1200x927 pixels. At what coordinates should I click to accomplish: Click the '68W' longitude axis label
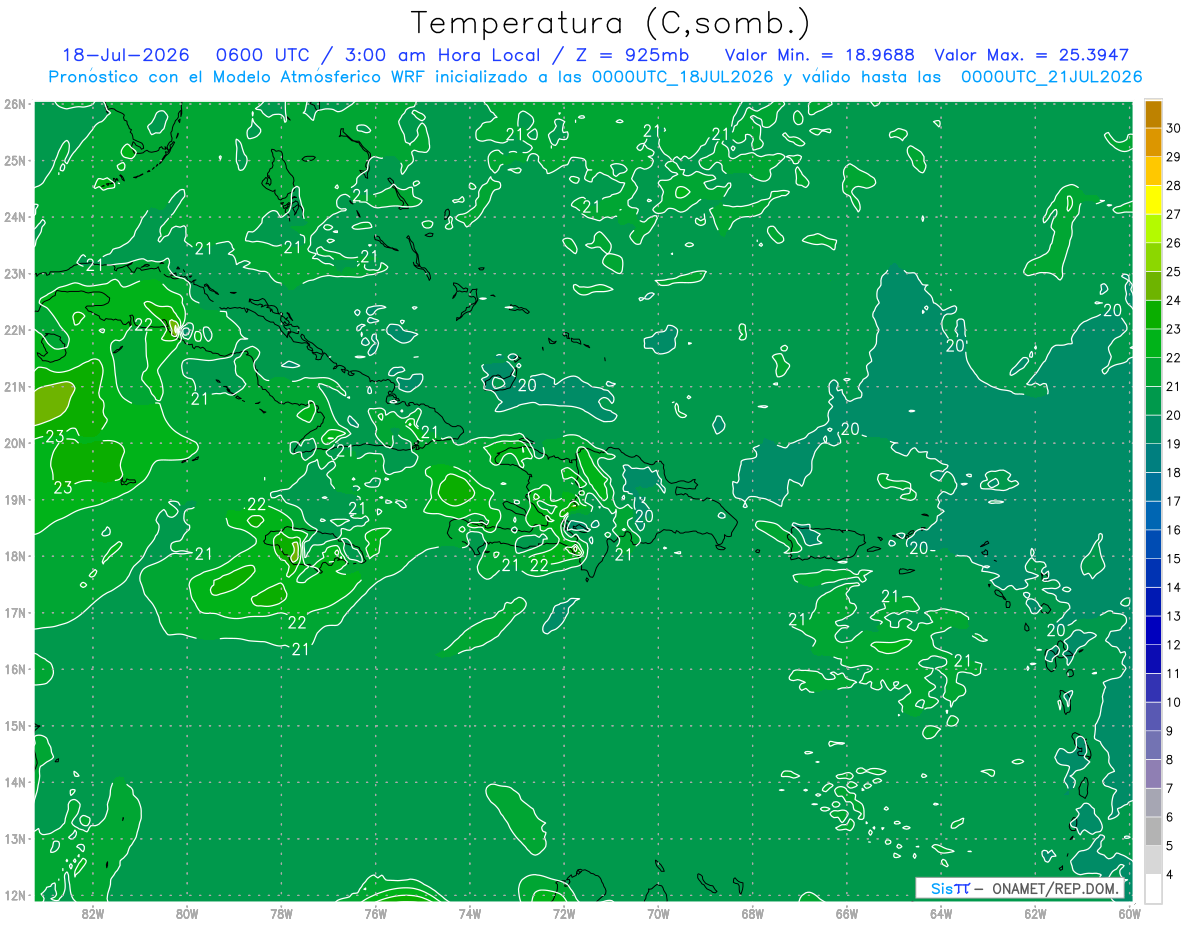coord(753,913)
